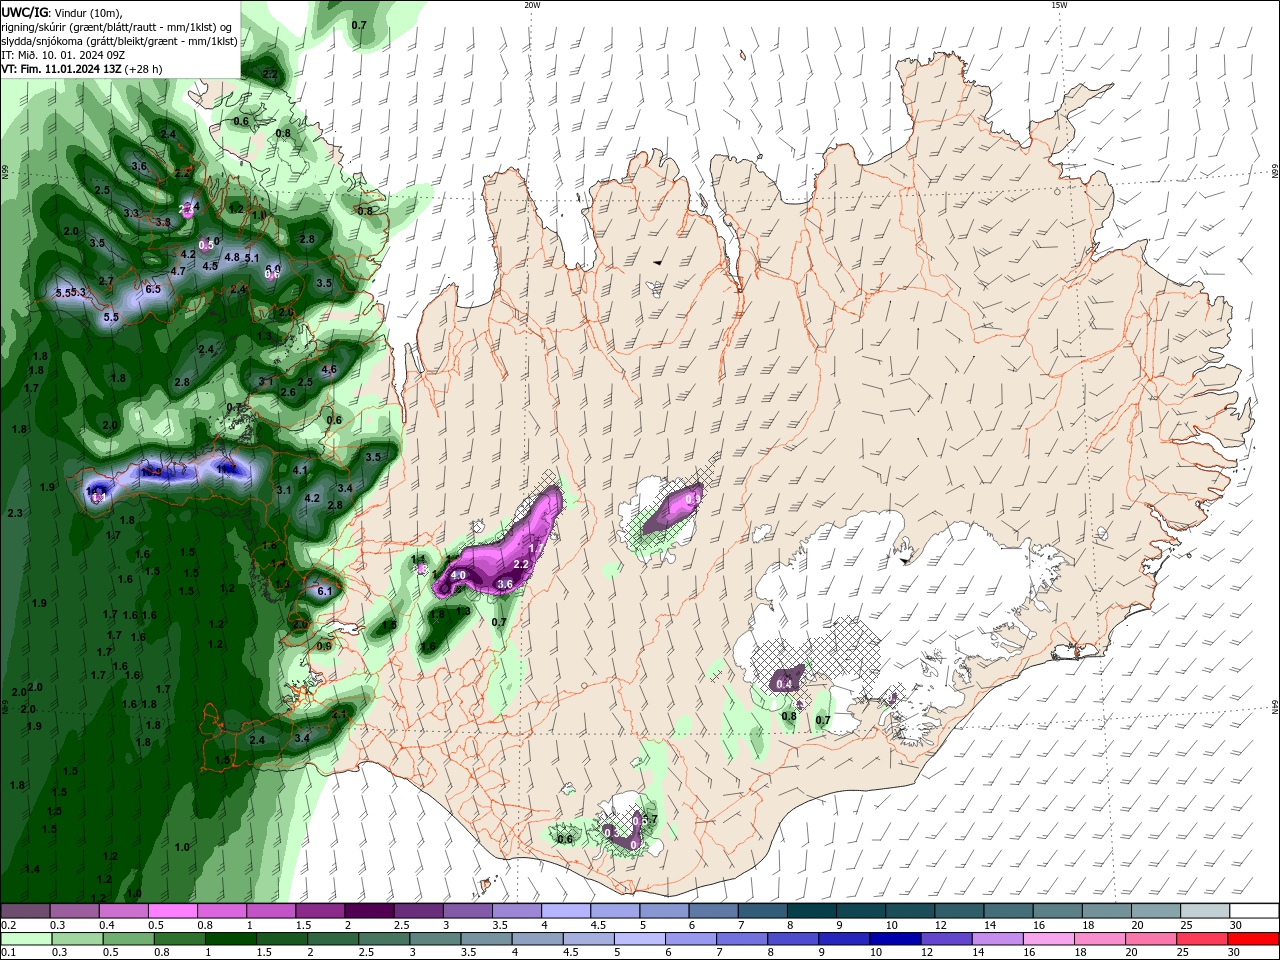
Task: Choose the upper legend teal swatch between 8 and 9
Action: (811, 911)
